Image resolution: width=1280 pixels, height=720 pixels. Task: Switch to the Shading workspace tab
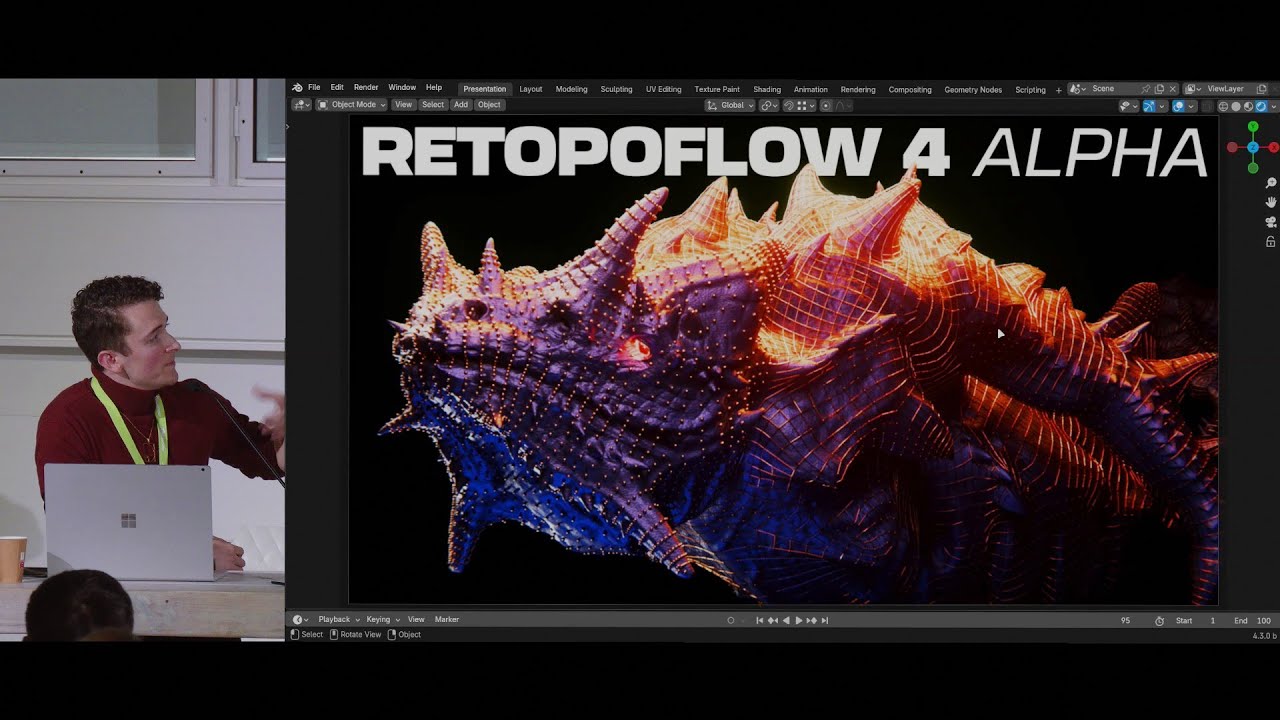click(767, 89)
